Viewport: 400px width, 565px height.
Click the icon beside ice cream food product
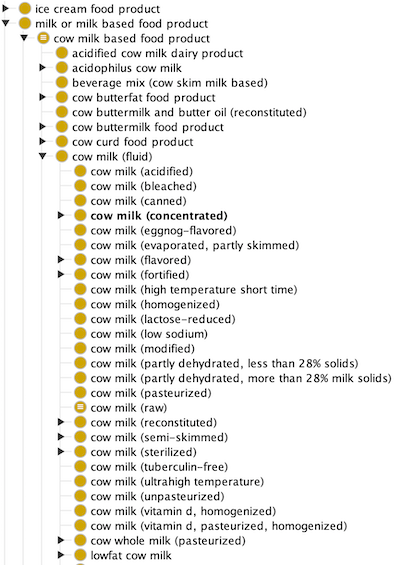(25, 8)
